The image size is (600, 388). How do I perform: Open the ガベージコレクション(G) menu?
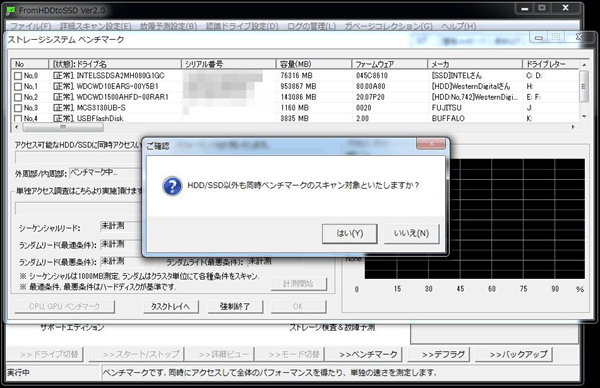pyautogui.click(x=388, y=26)
